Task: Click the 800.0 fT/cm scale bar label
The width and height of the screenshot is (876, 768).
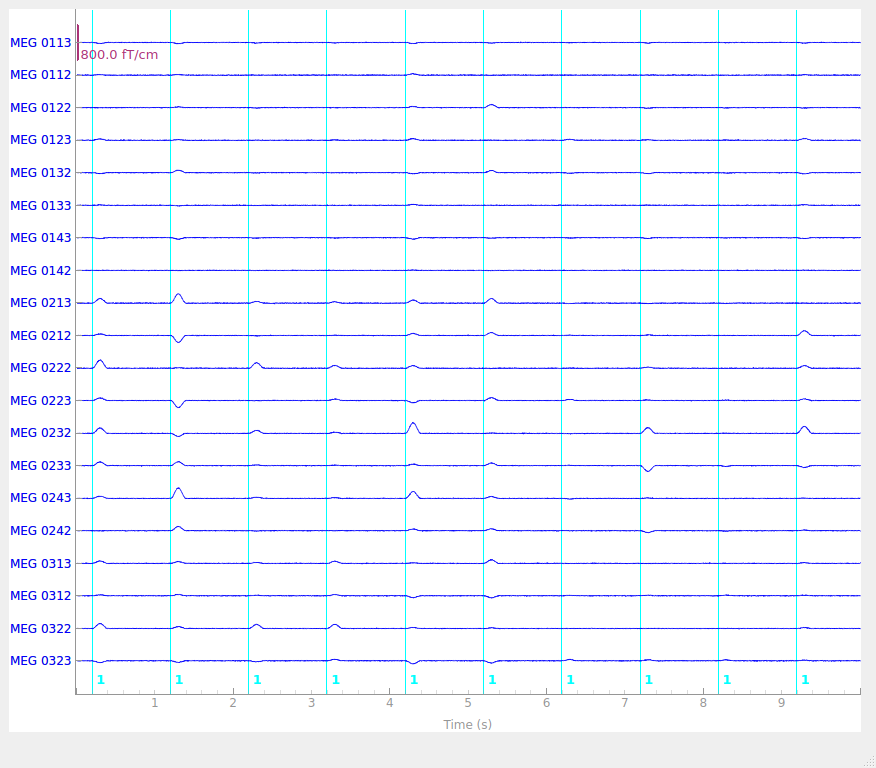Action: pyautogui.click(x=119, y=55)
